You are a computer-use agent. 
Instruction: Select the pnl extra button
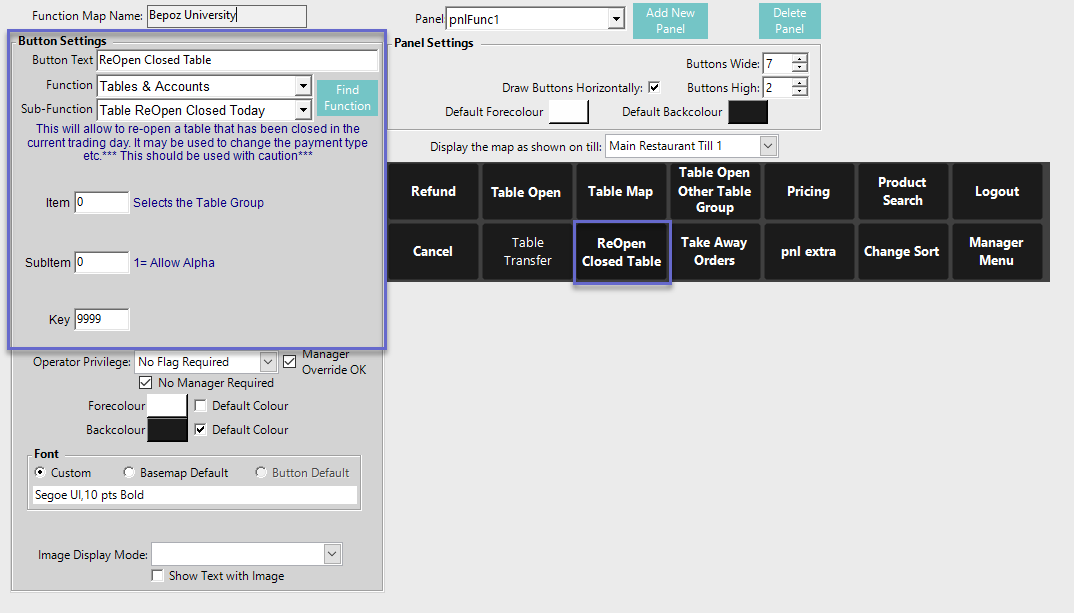pyautogui.click(x=808, y=251)
